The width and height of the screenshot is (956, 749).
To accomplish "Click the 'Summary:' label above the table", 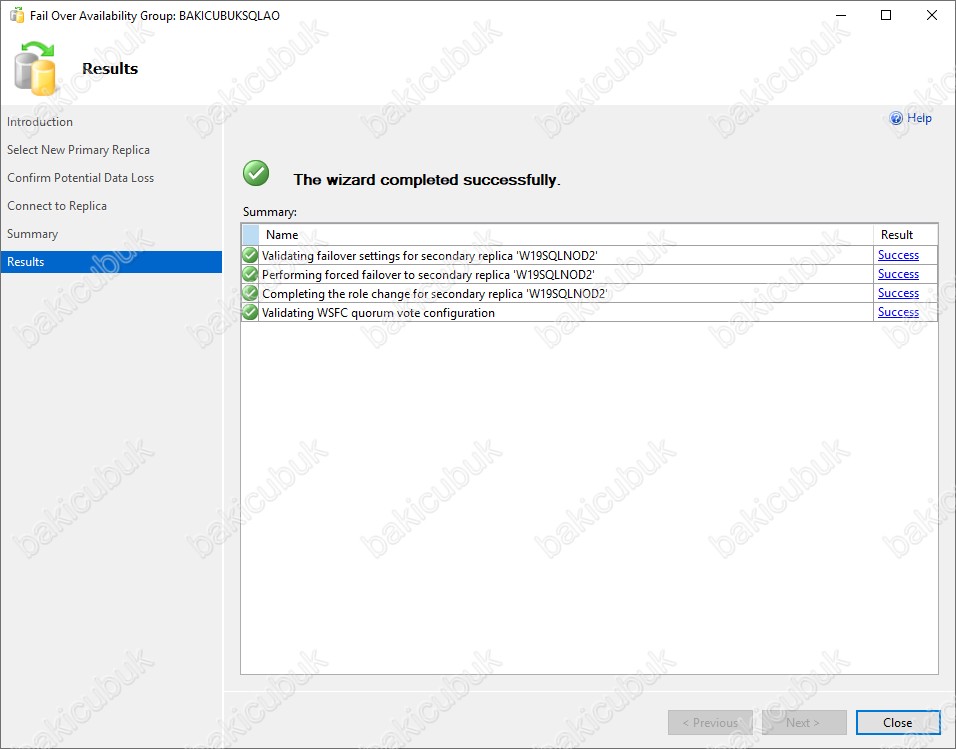I will (x=269, y=212).
